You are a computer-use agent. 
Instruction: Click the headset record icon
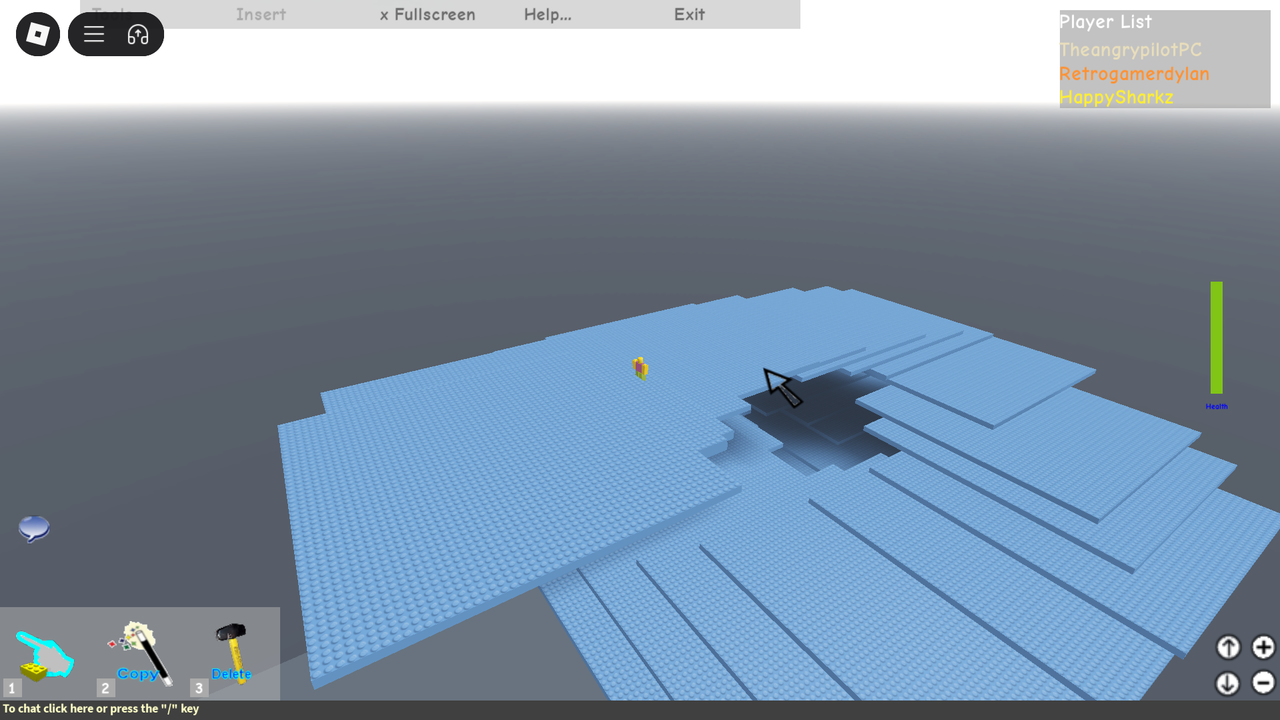click(138, 35)
